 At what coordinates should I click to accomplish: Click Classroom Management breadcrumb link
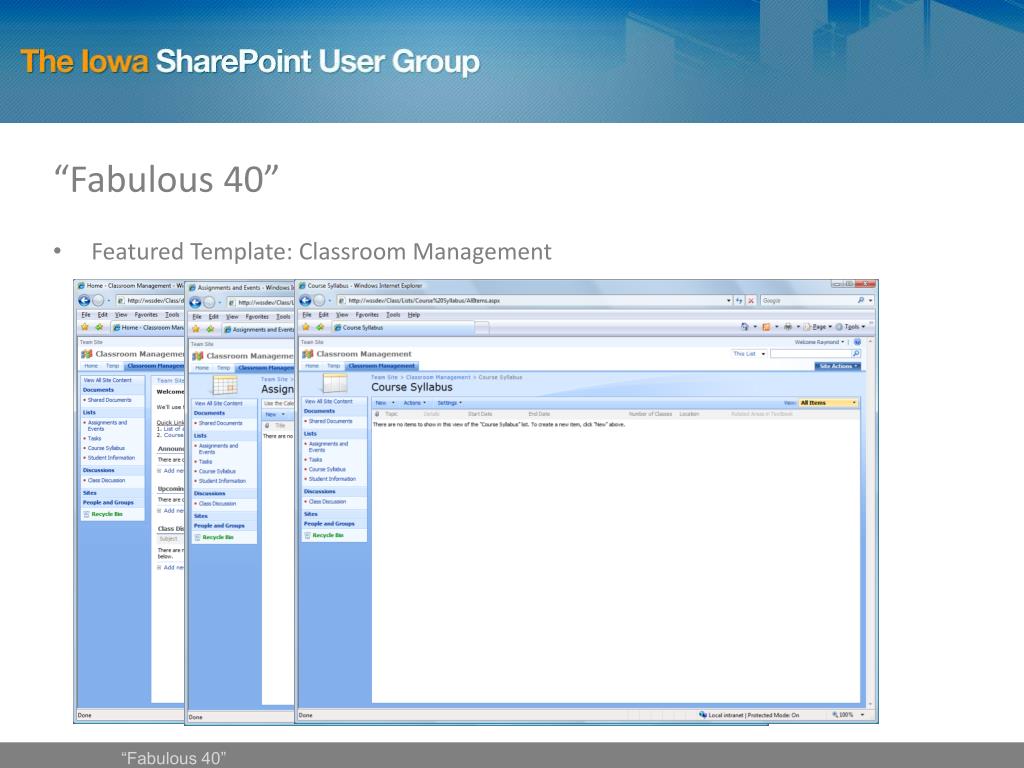coord(438,377)
